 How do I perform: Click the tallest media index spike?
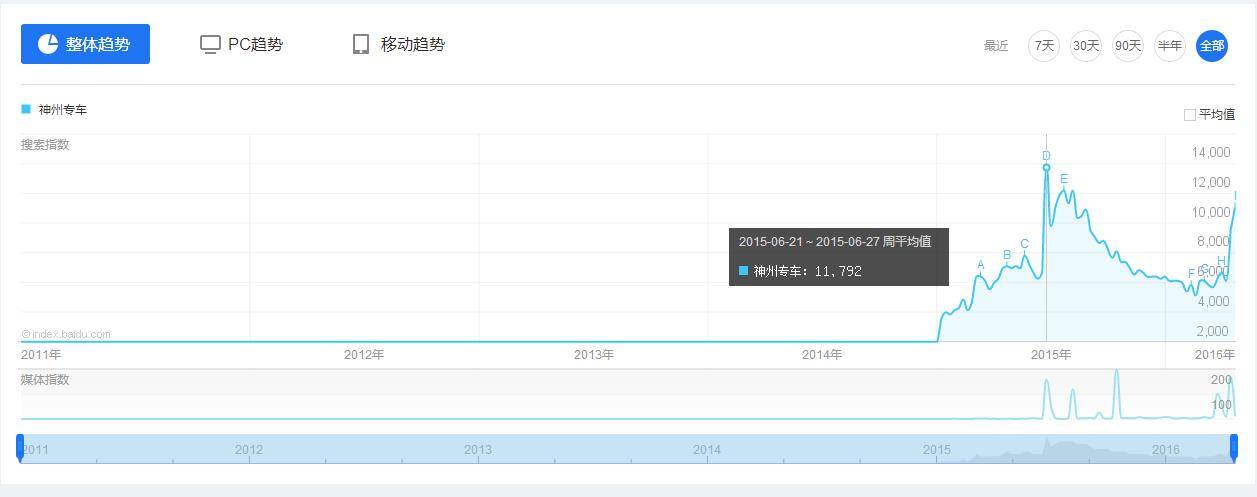pyautogui.click(x=1116, y=393)
